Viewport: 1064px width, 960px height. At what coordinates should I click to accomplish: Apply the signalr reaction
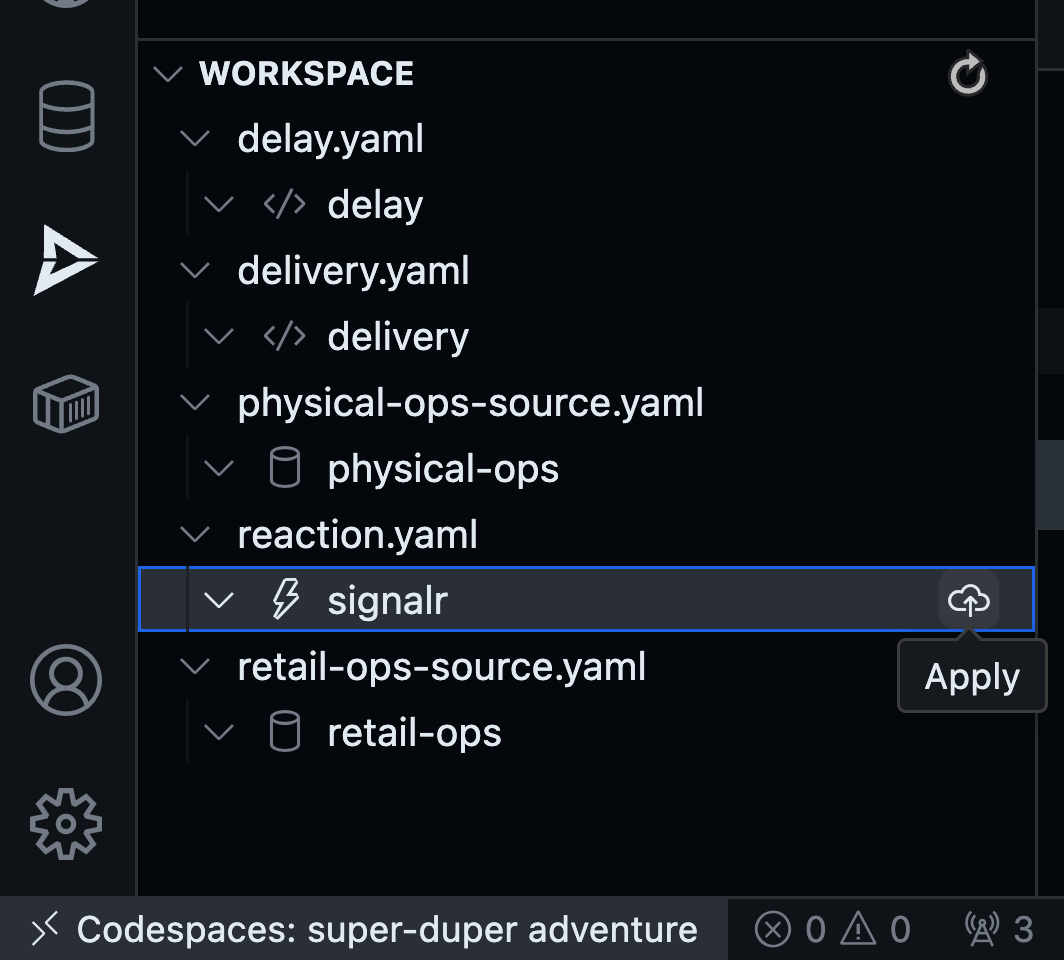point(966,599)
